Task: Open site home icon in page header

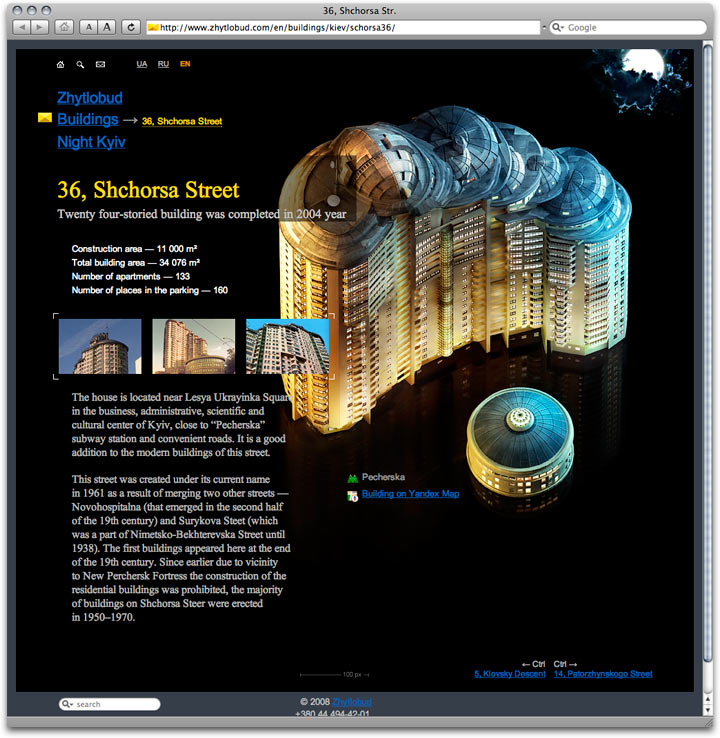Action: (61, 65)
